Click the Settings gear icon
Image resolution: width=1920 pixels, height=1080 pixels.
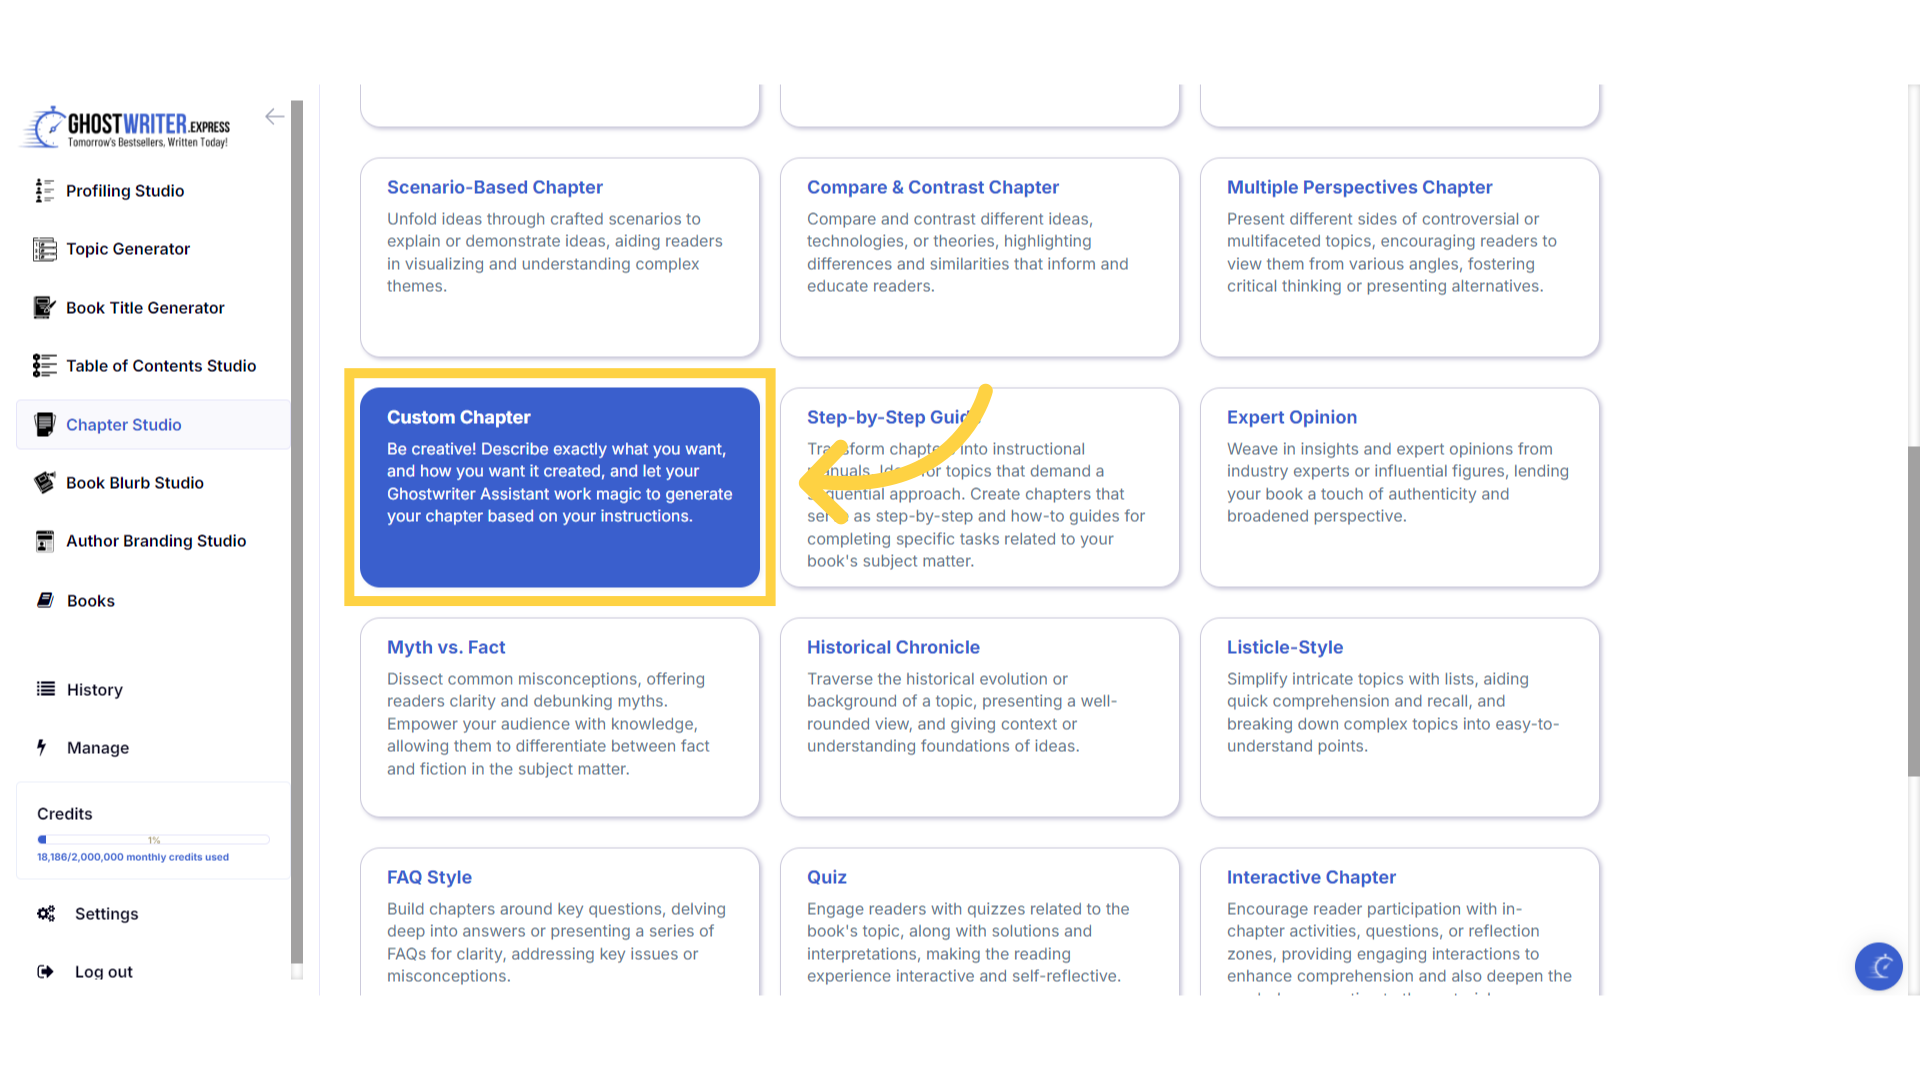coord(46,913)
